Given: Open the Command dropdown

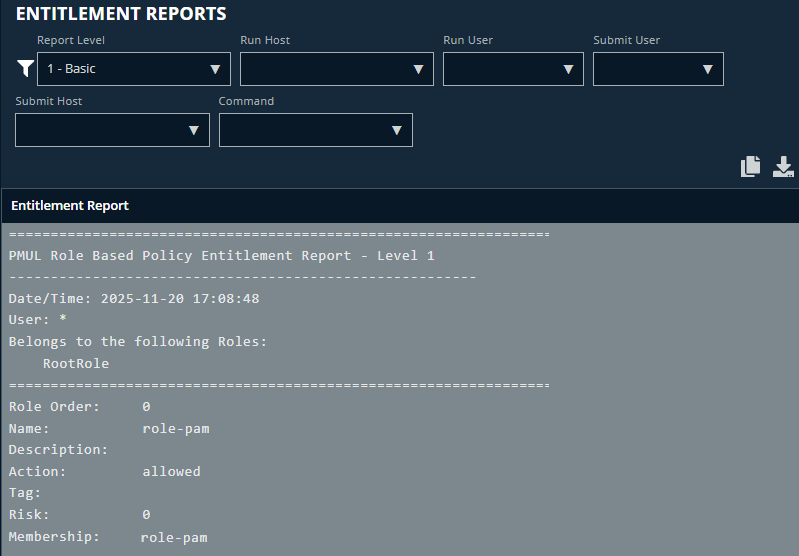Looking at the screenshot, I should coord(316,130).
